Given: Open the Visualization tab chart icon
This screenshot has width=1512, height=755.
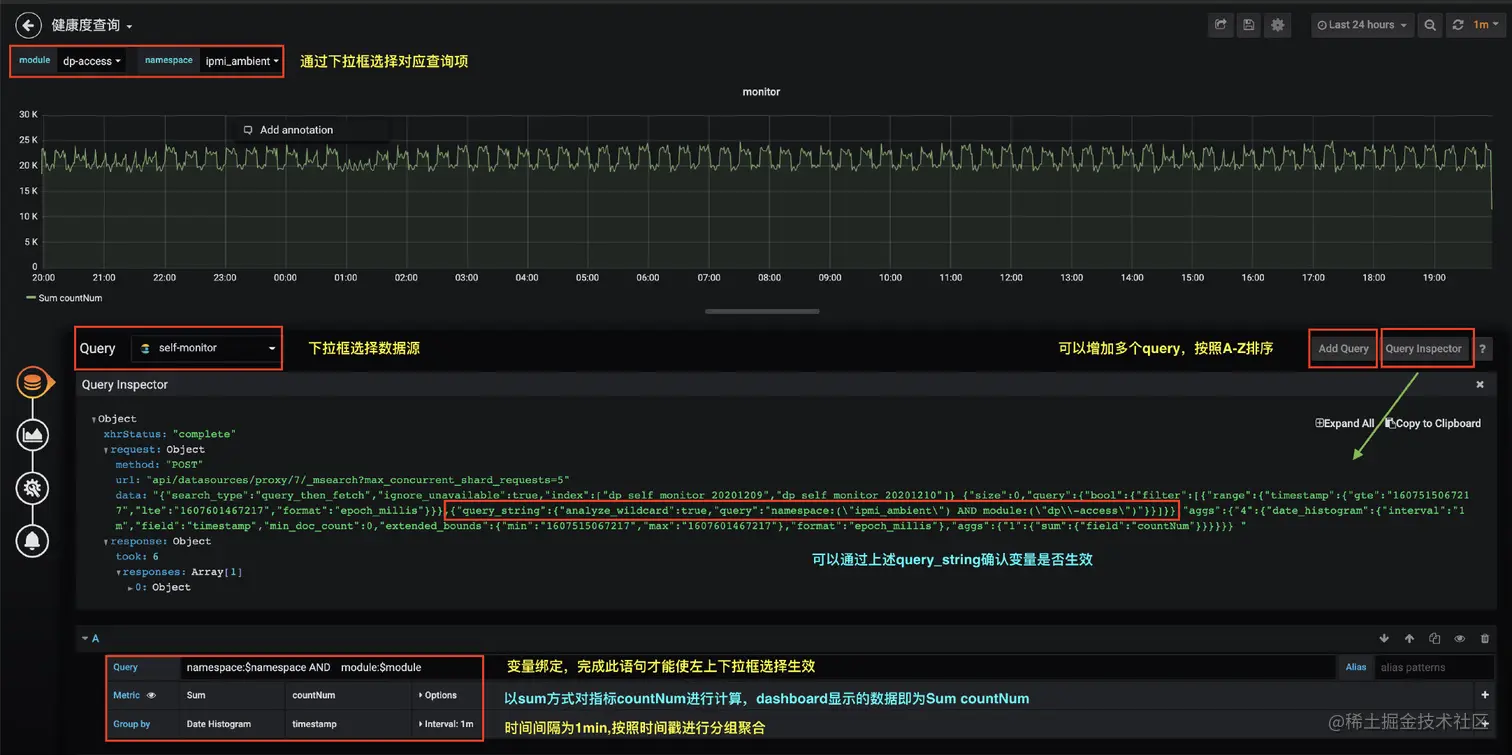Looking at the screenshot, I should (33, 435).
